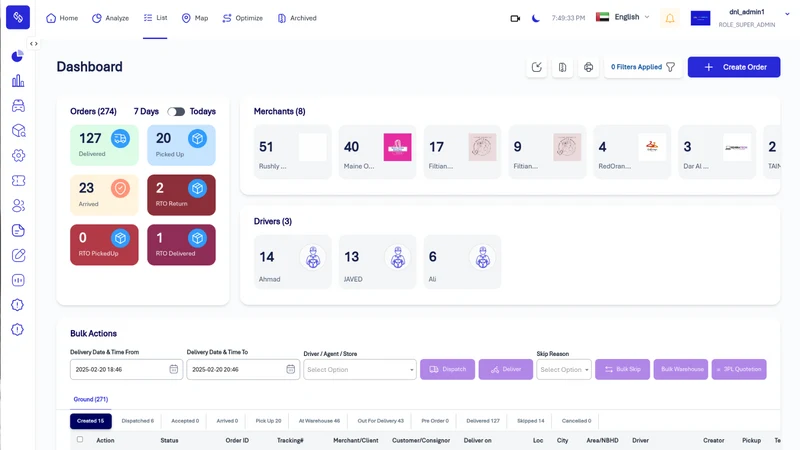Click the video camera icon
Screen dimensions: 800x450
(515, 18)
